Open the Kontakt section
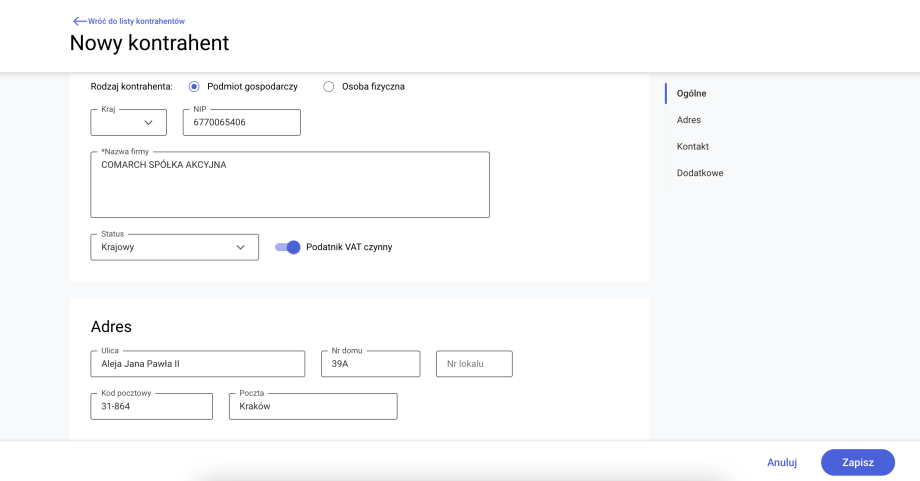The height and width of the screenshot is (481, 920). click(x=692, y=146)
